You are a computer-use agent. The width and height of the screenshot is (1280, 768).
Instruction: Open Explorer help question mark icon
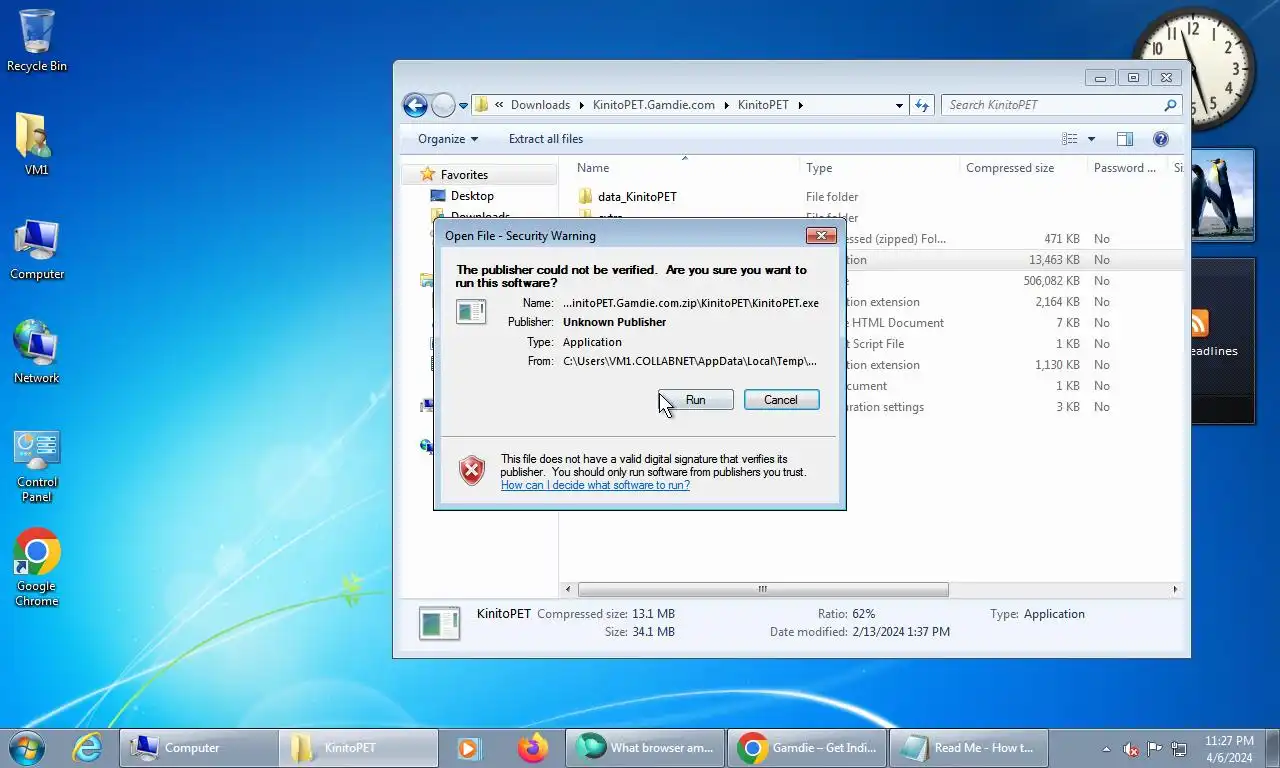tap(1161, 139)
